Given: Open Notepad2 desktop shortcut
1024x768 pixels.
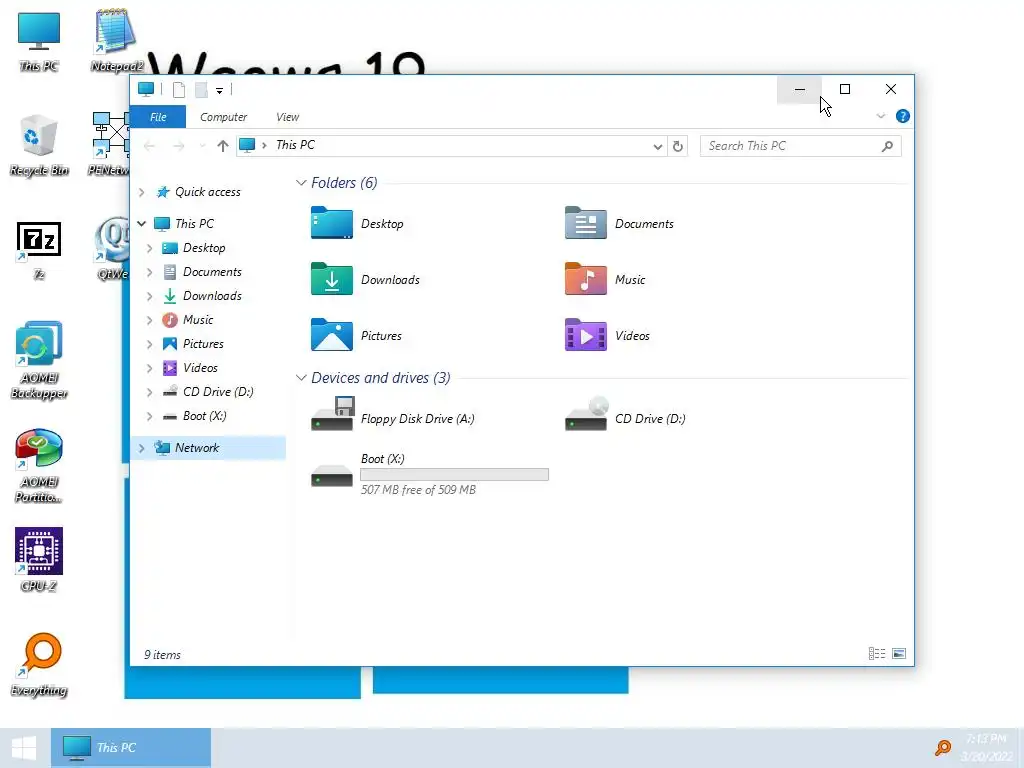Looking at the screenshot, I should [x=116, y=40].
